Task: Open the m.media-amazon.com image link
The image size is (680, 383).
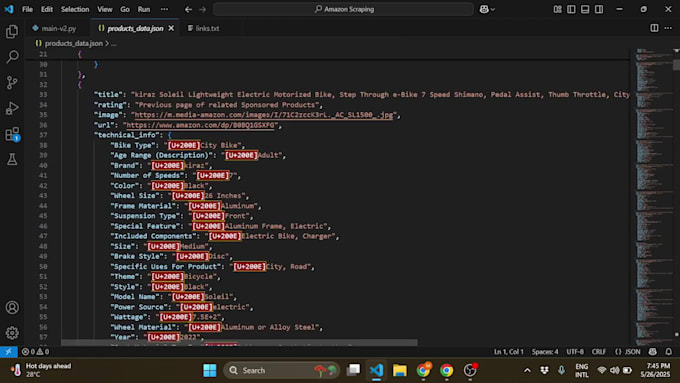Action: tap(264, 115)
